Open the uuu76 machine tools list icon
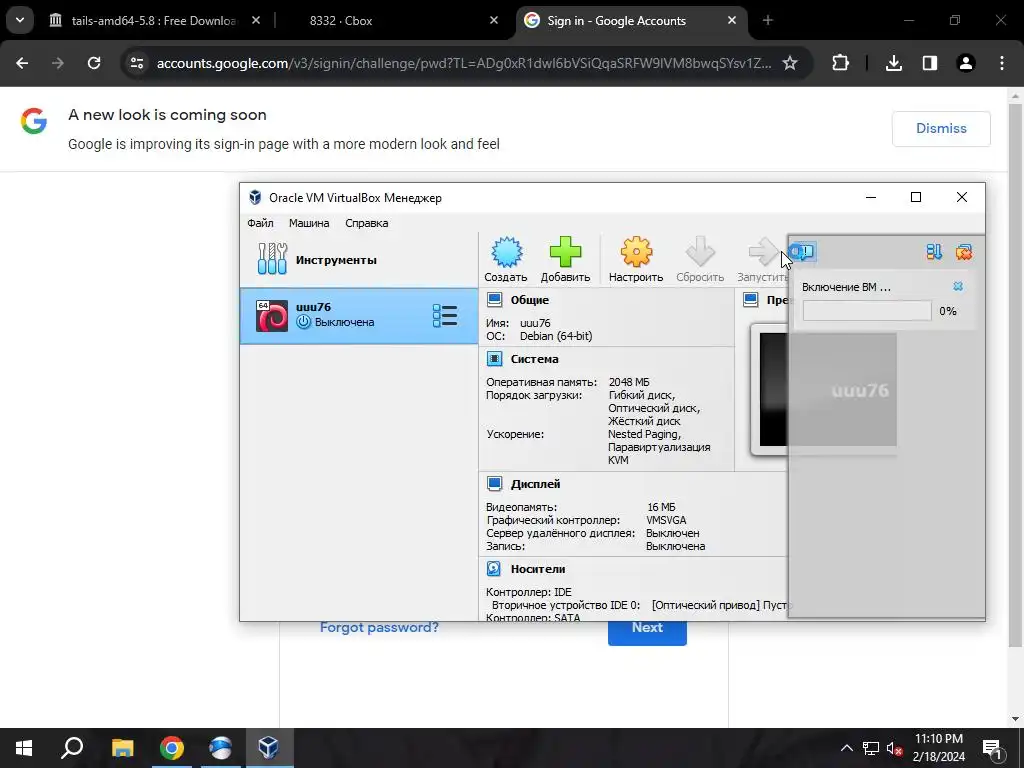This screenshot has height=768, width=1024. coord(445,315)
